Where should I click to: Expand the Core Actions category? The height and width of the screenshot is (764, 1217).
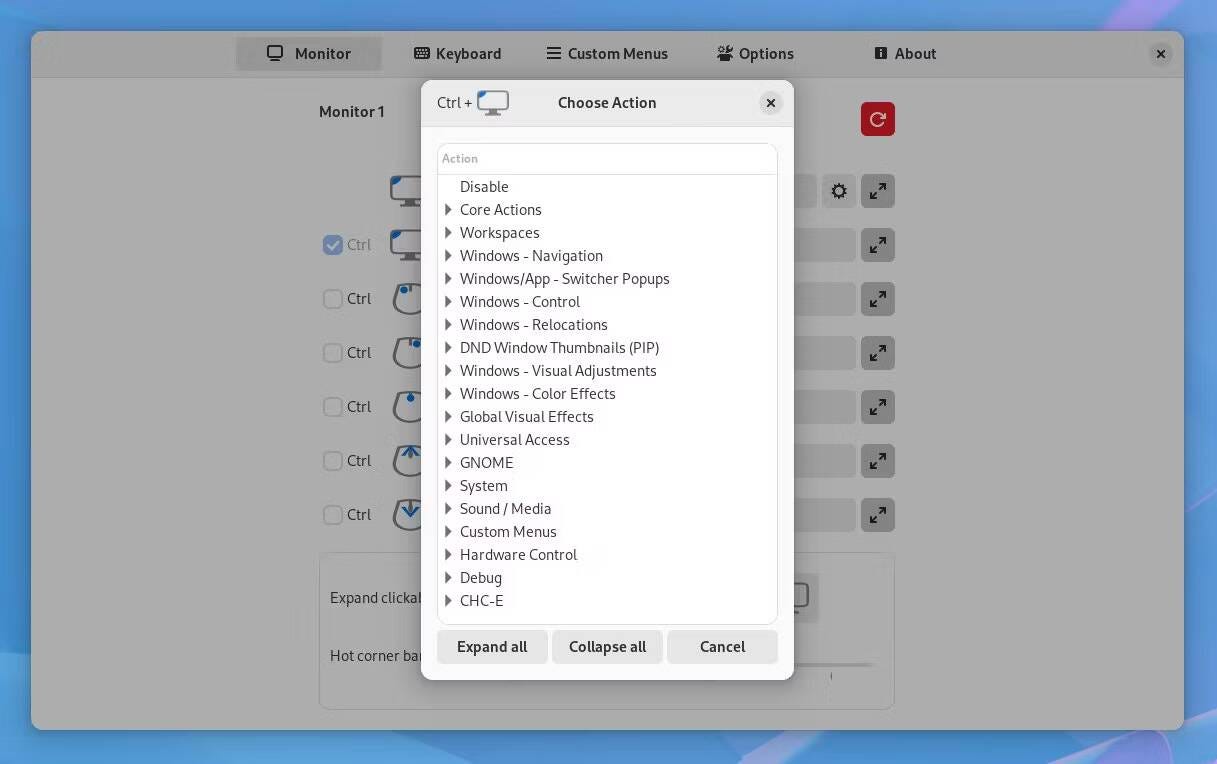coord(448,209)
